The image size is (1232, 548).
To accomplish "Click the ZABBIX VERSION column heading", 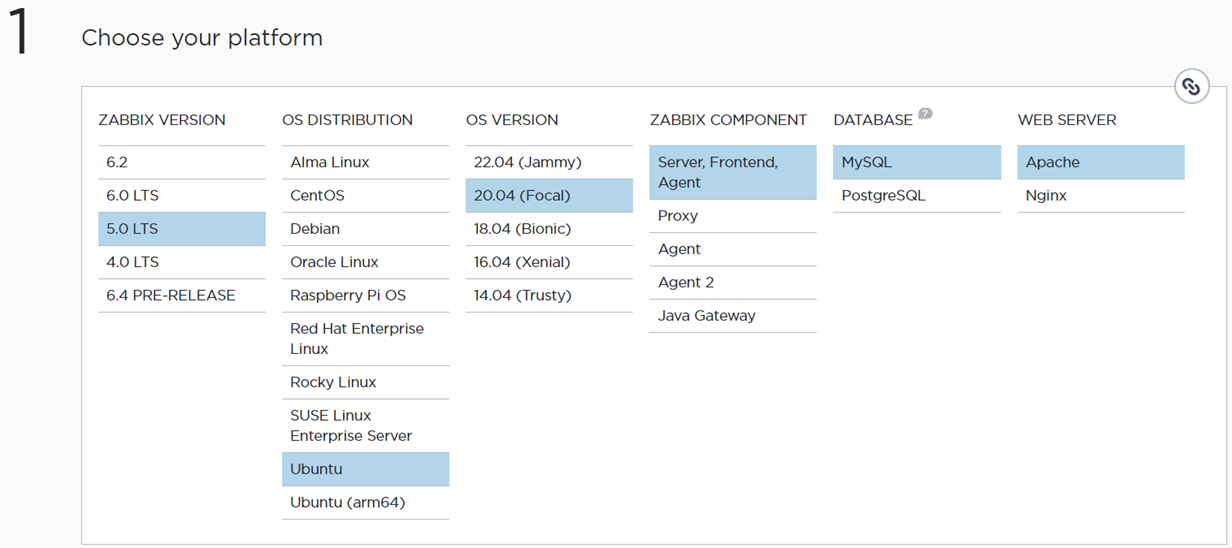I will coord(162,120).
